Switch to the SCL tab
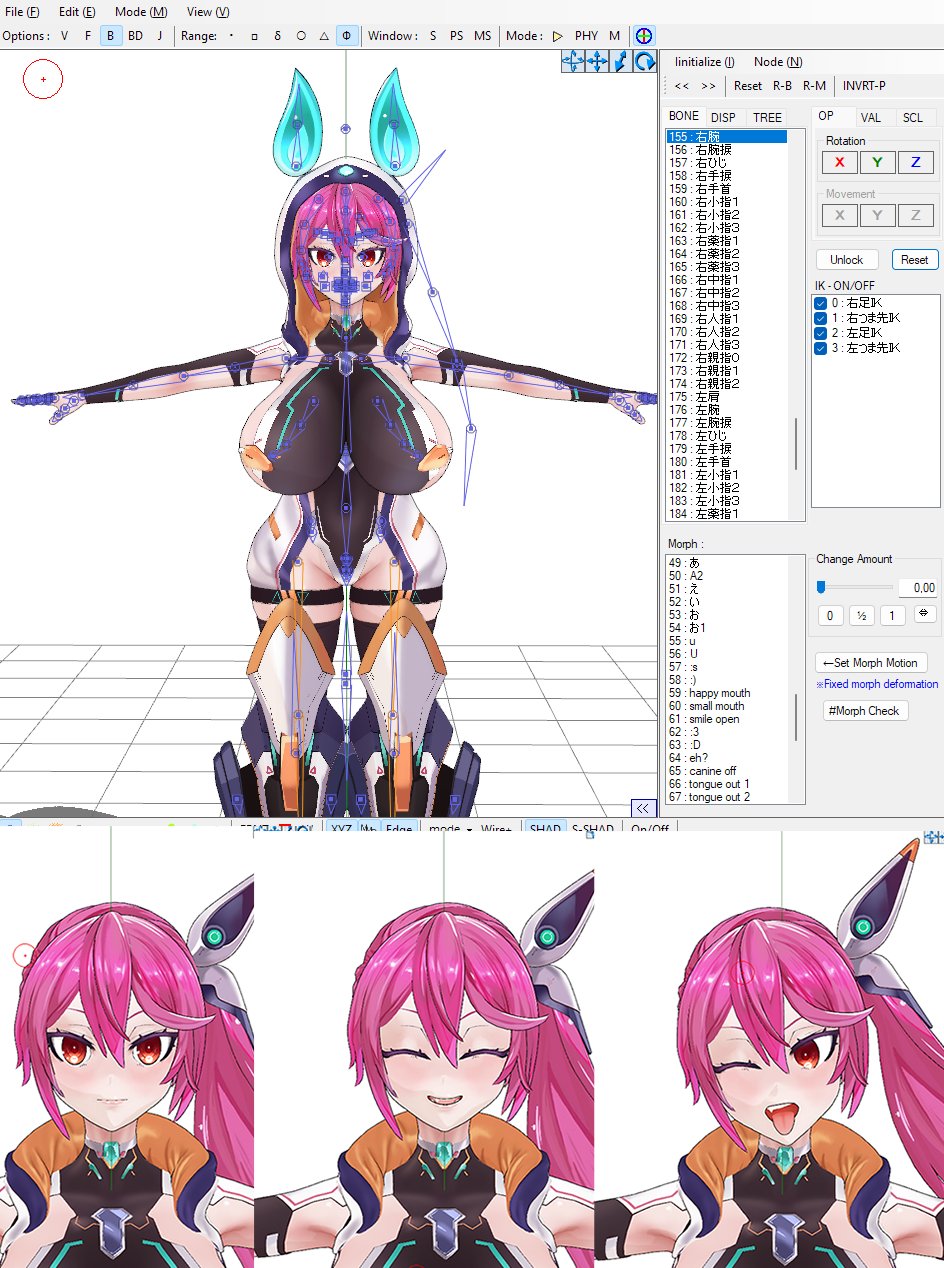944x1268 pixels. [913, 118]
